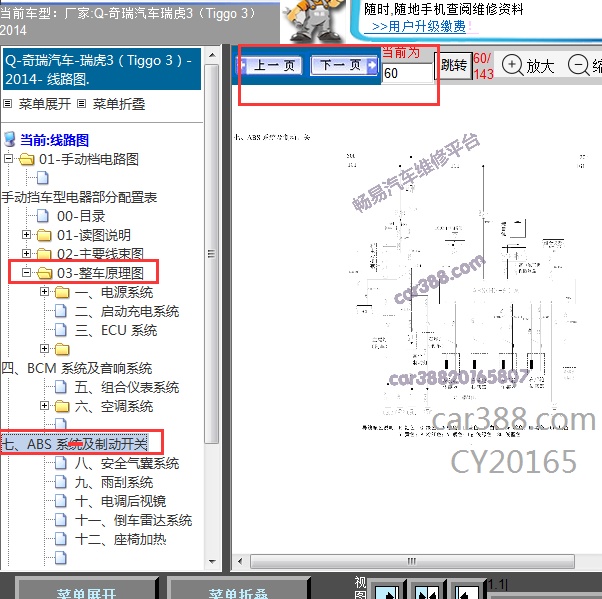Image resolution: width=602 pixels, height=599 pixels.
Task: Click the tree panel scroll up arrow
Action: point(212,56)
